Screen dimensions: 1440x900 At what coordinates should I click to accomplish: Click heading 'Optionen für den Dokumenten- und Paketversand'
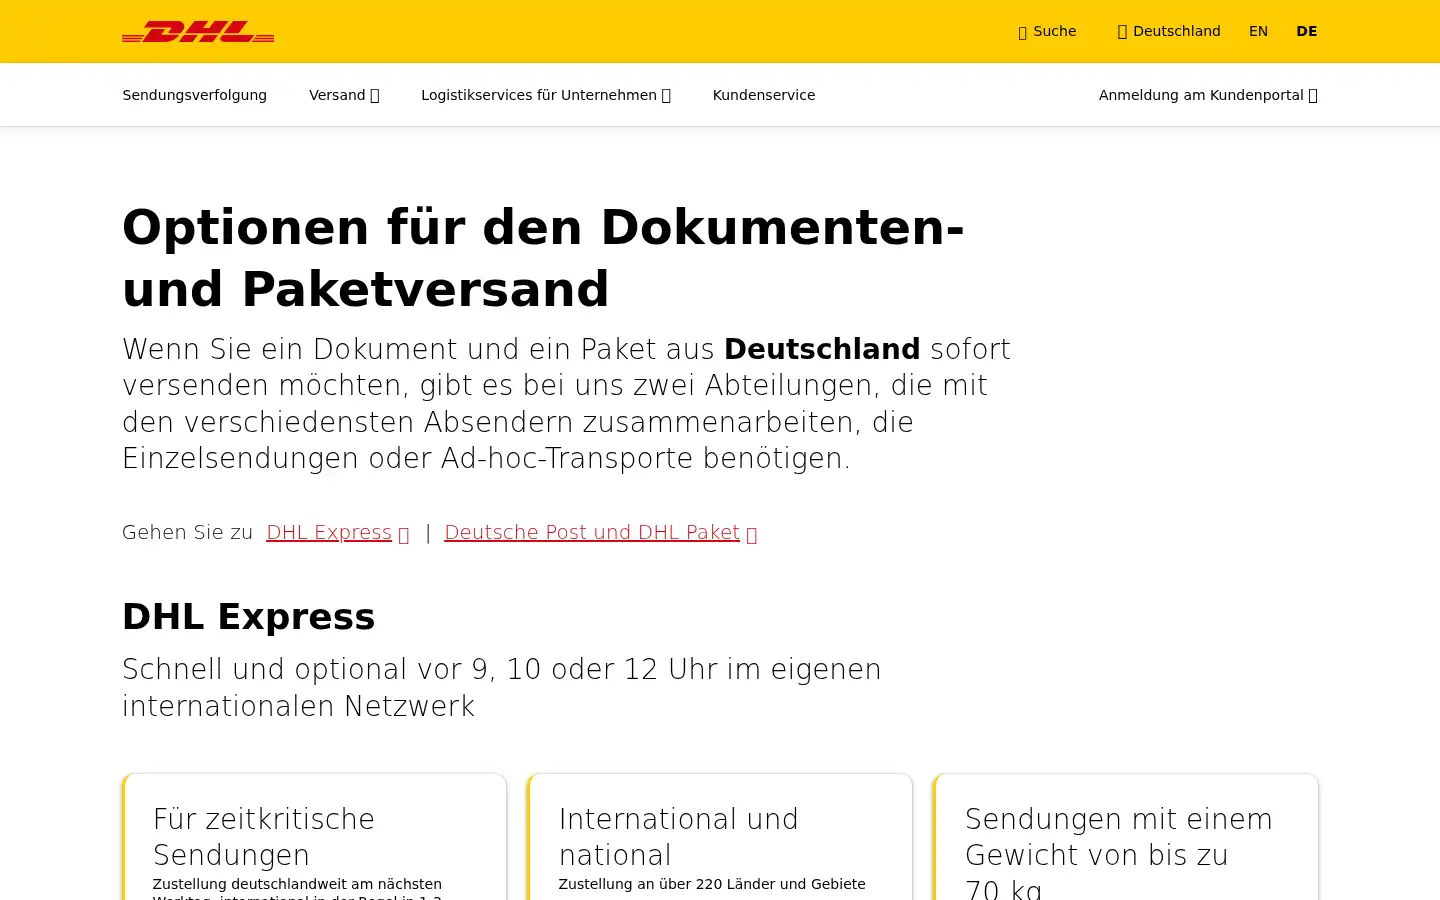click(x=543, y=258)
